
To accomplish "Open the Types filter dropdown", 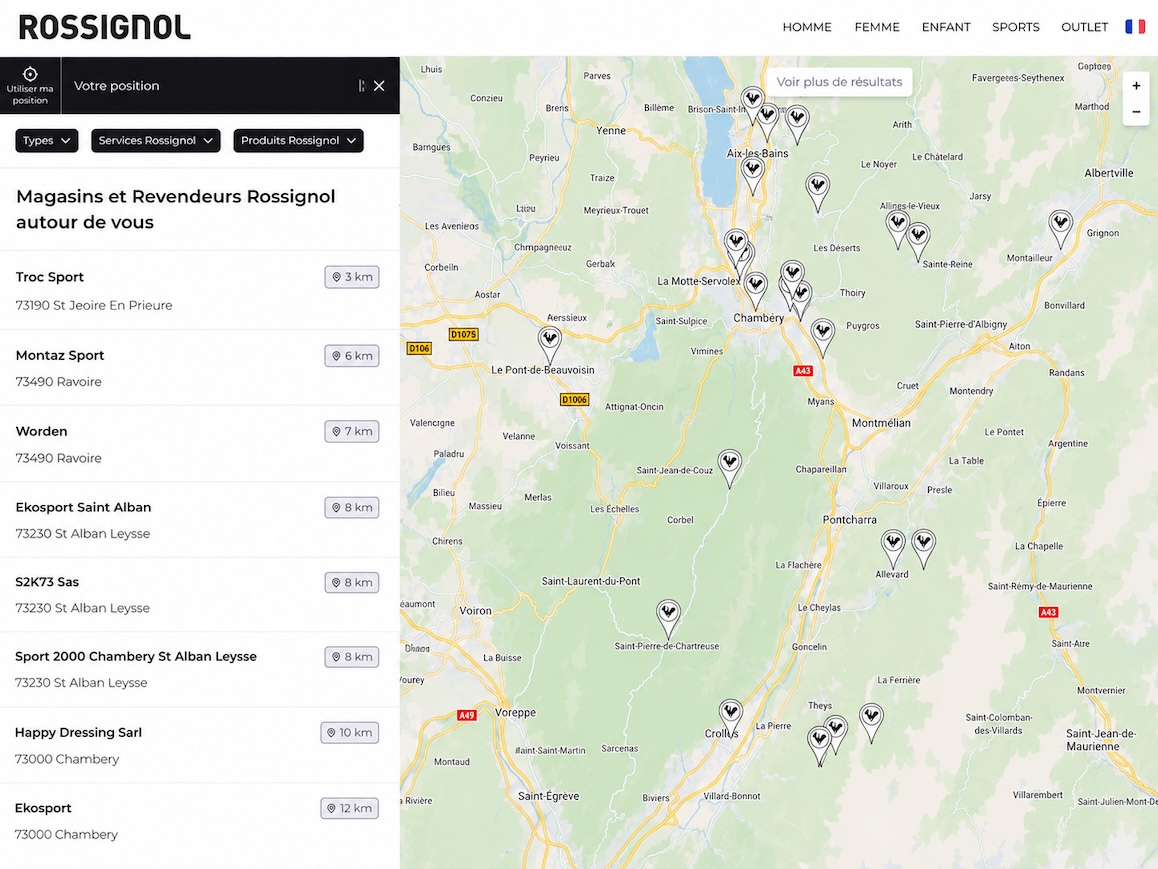I will 47,140.
